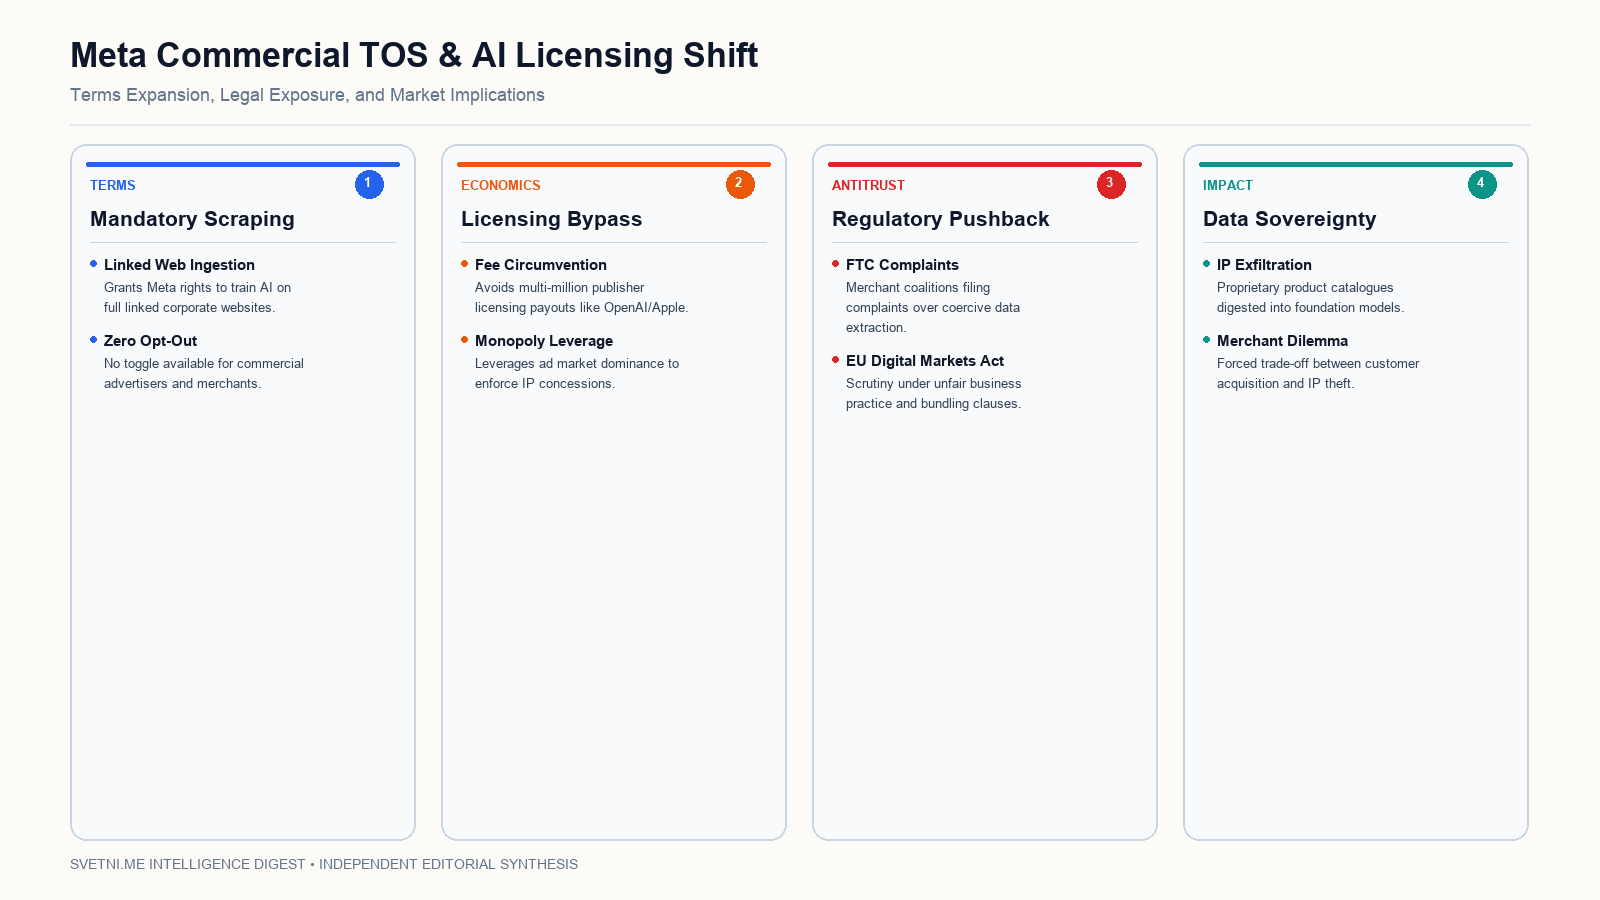Click the IMPACT category label
1600x900 pixels.
pyautogui.click(x=1227, y=185)
